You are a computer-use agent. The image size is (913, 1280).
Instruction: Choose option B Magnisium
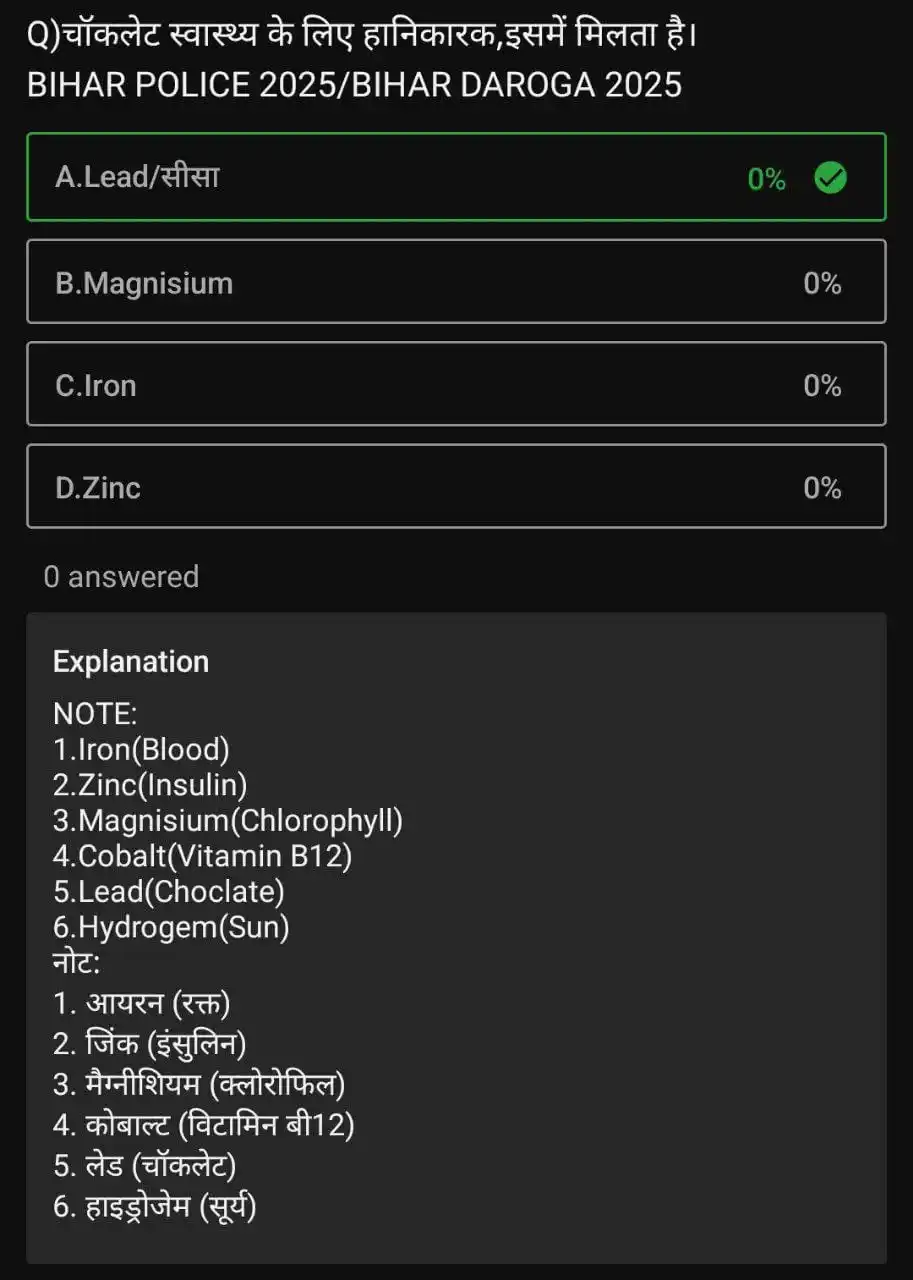456,281
